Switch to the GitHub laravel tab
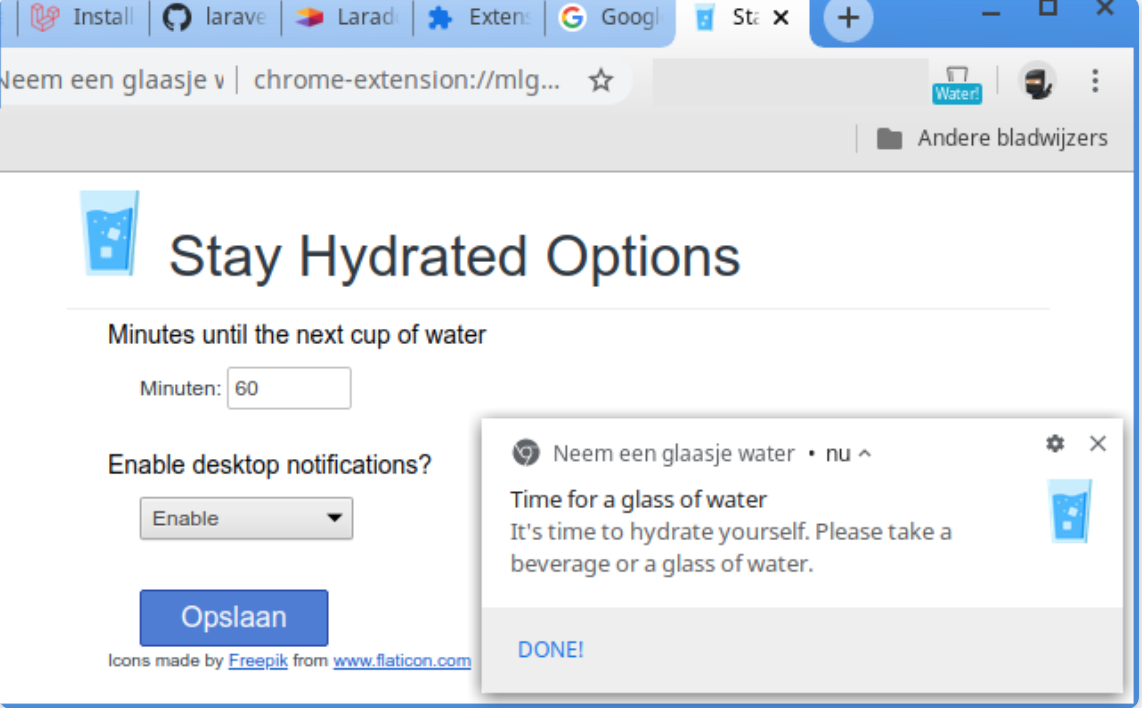This screenshot has width=1142, height=708. click(x=213, y=18)
